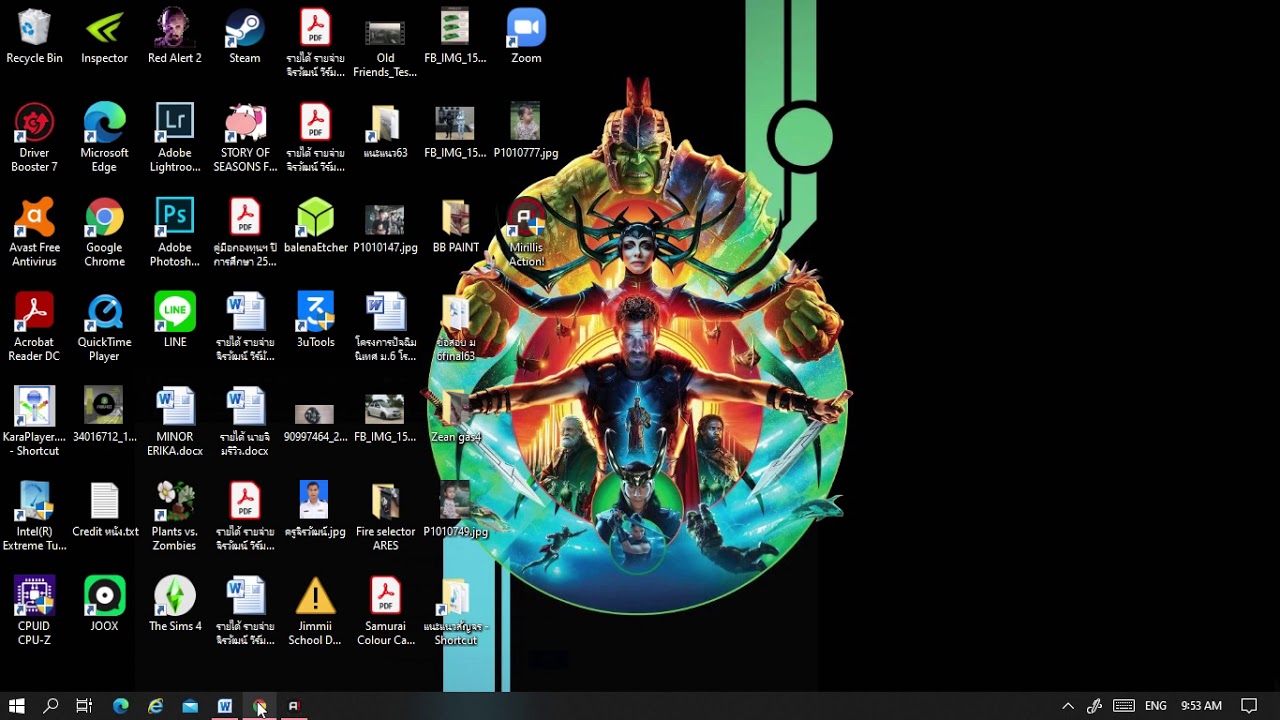Change input language from ENG

tap(1156, 706)
